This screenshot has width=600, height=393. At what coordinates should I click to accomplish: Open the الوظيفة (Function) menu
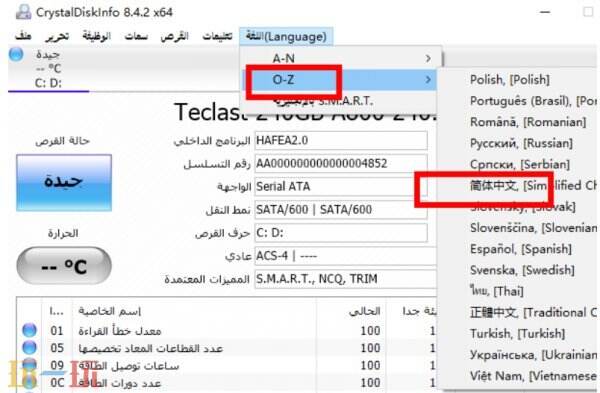pyautogui.click(x=97, y=36)
